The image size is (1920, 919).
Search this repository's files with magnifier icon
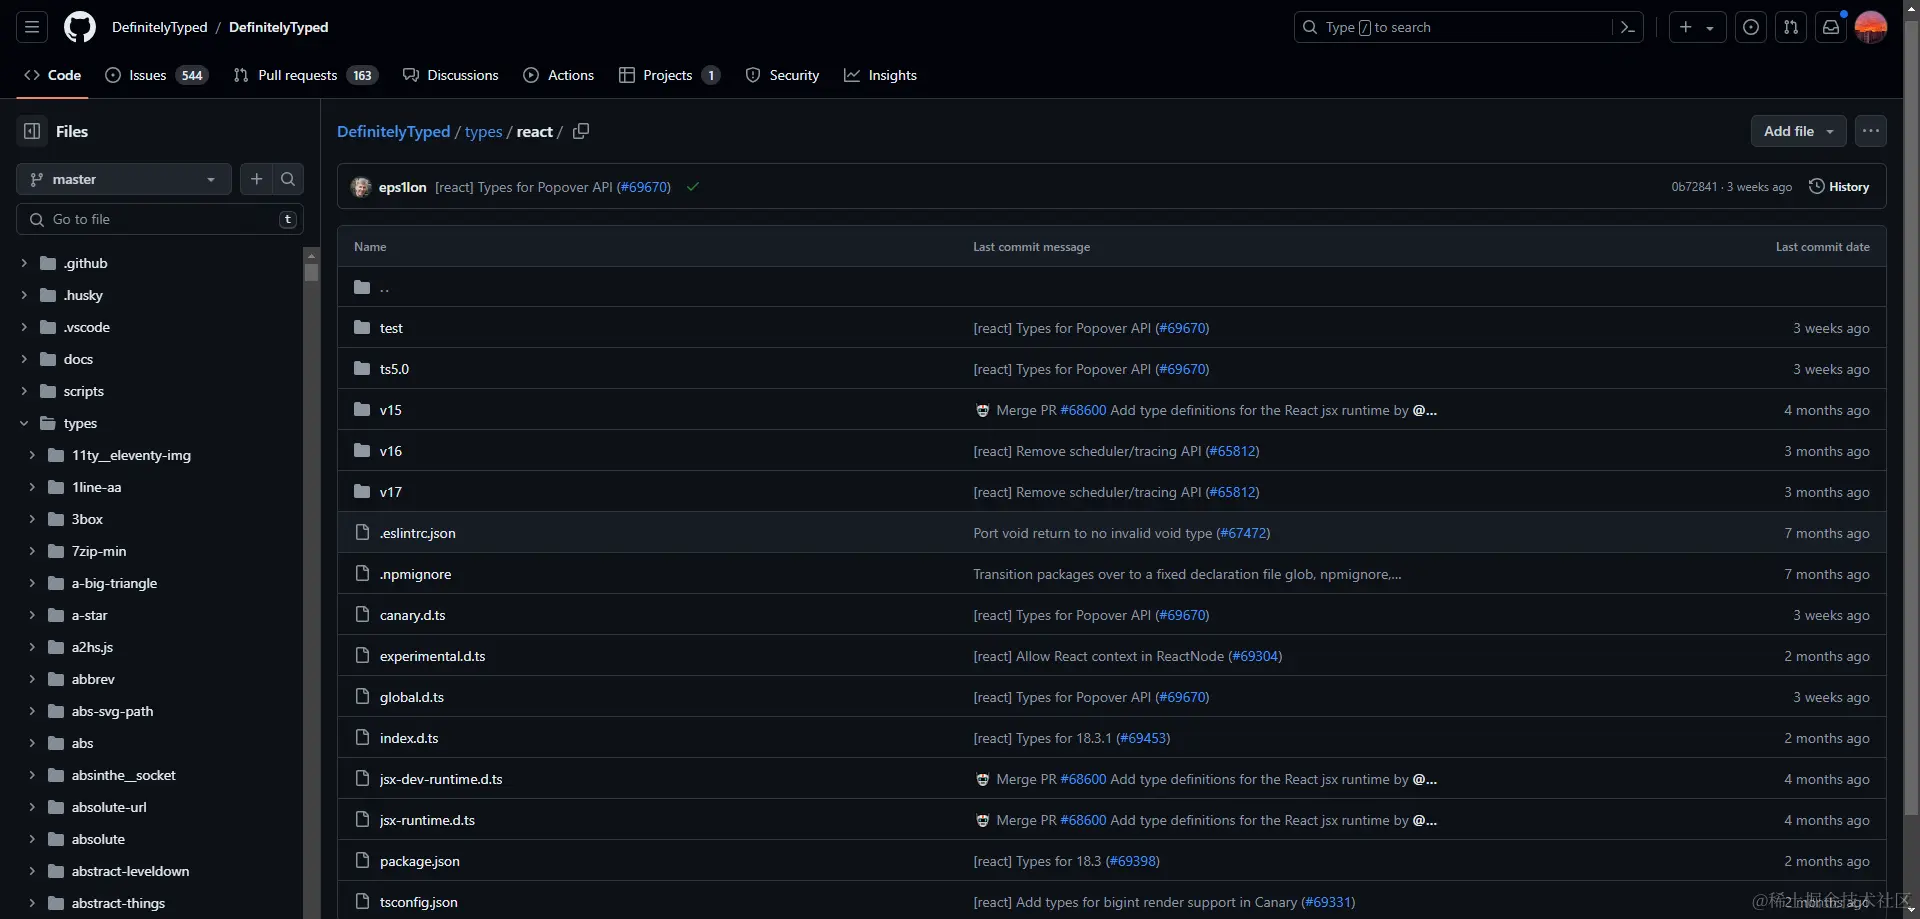288,179
